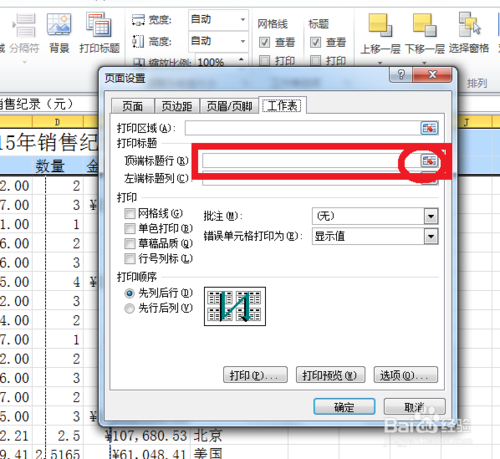Click range picker icon for 打印区域
Screen dimensions: 500x459
click(x=429, y=128)
